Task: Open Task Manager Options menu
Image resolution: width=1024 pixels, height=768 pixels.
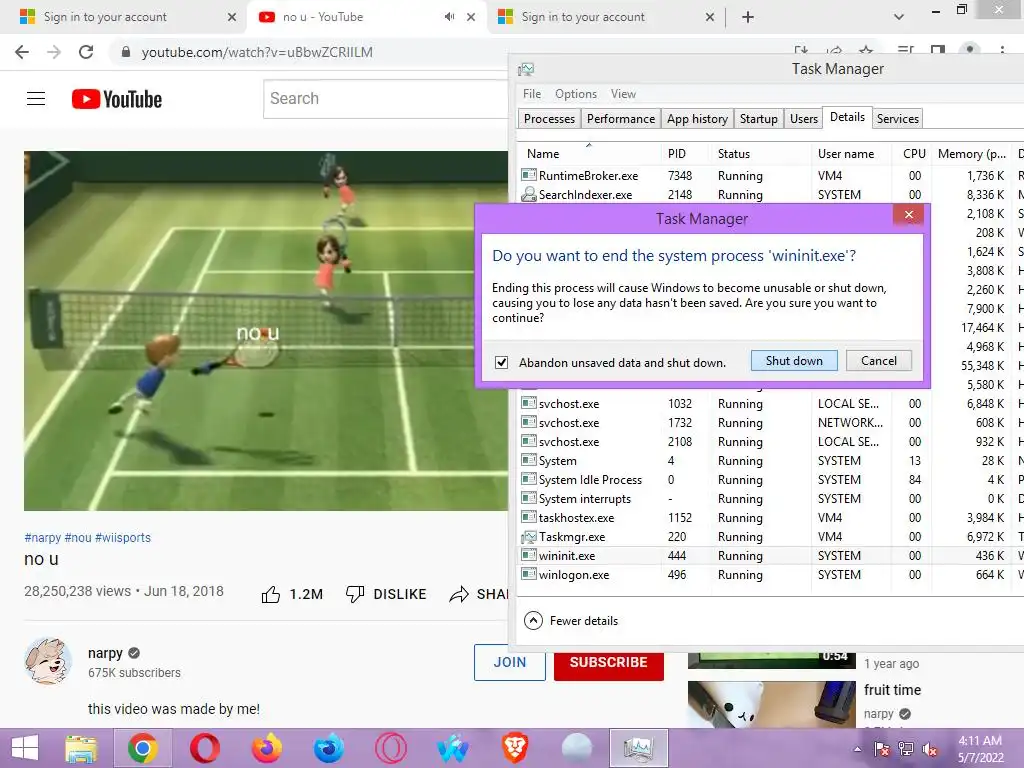Action: (x=576, y=94)
